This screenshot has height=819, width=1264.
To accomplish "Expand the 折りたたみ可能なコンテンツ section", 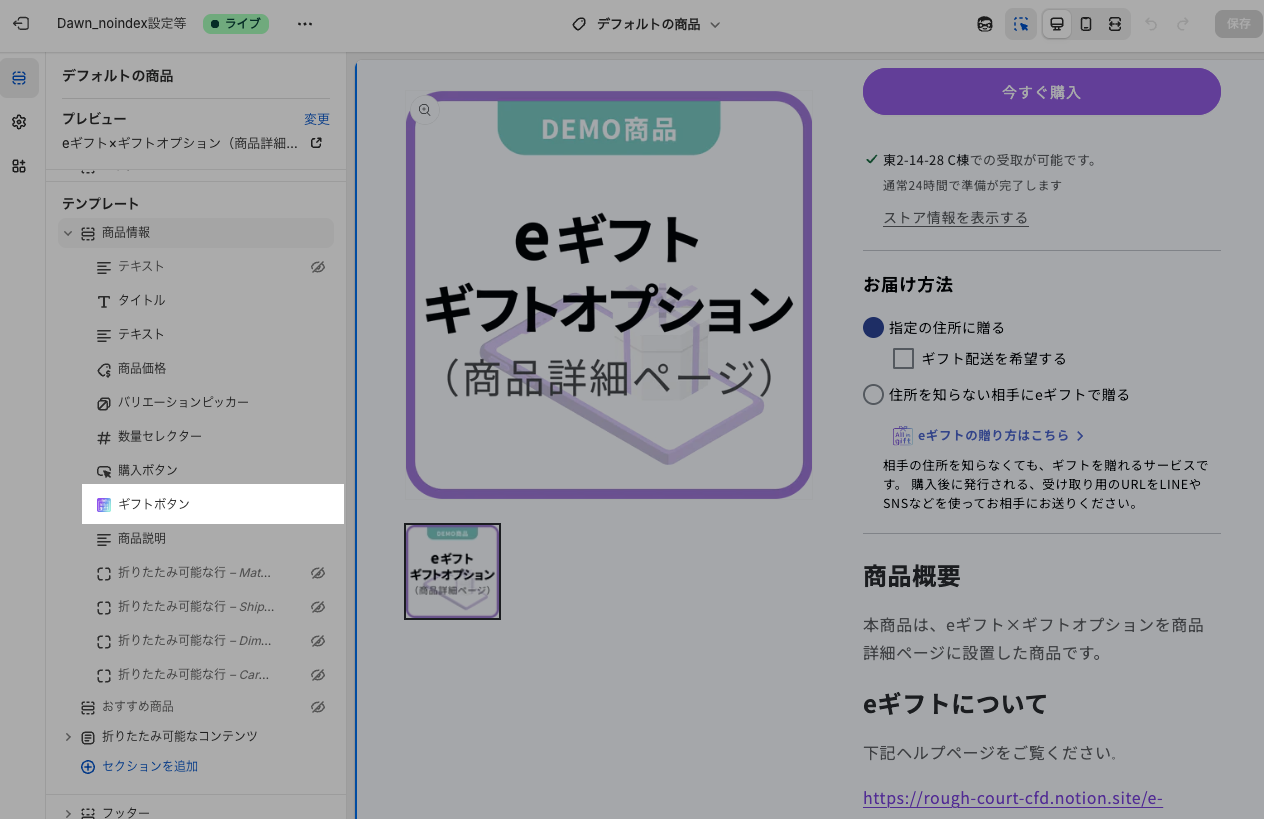I will (68, 737).
